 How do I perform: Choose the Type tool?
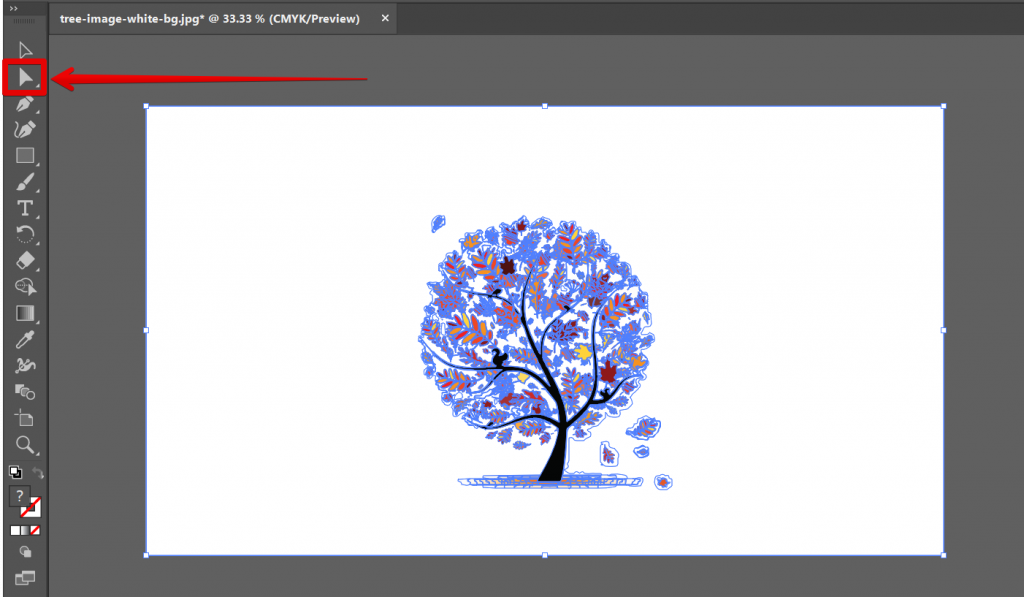25,207
